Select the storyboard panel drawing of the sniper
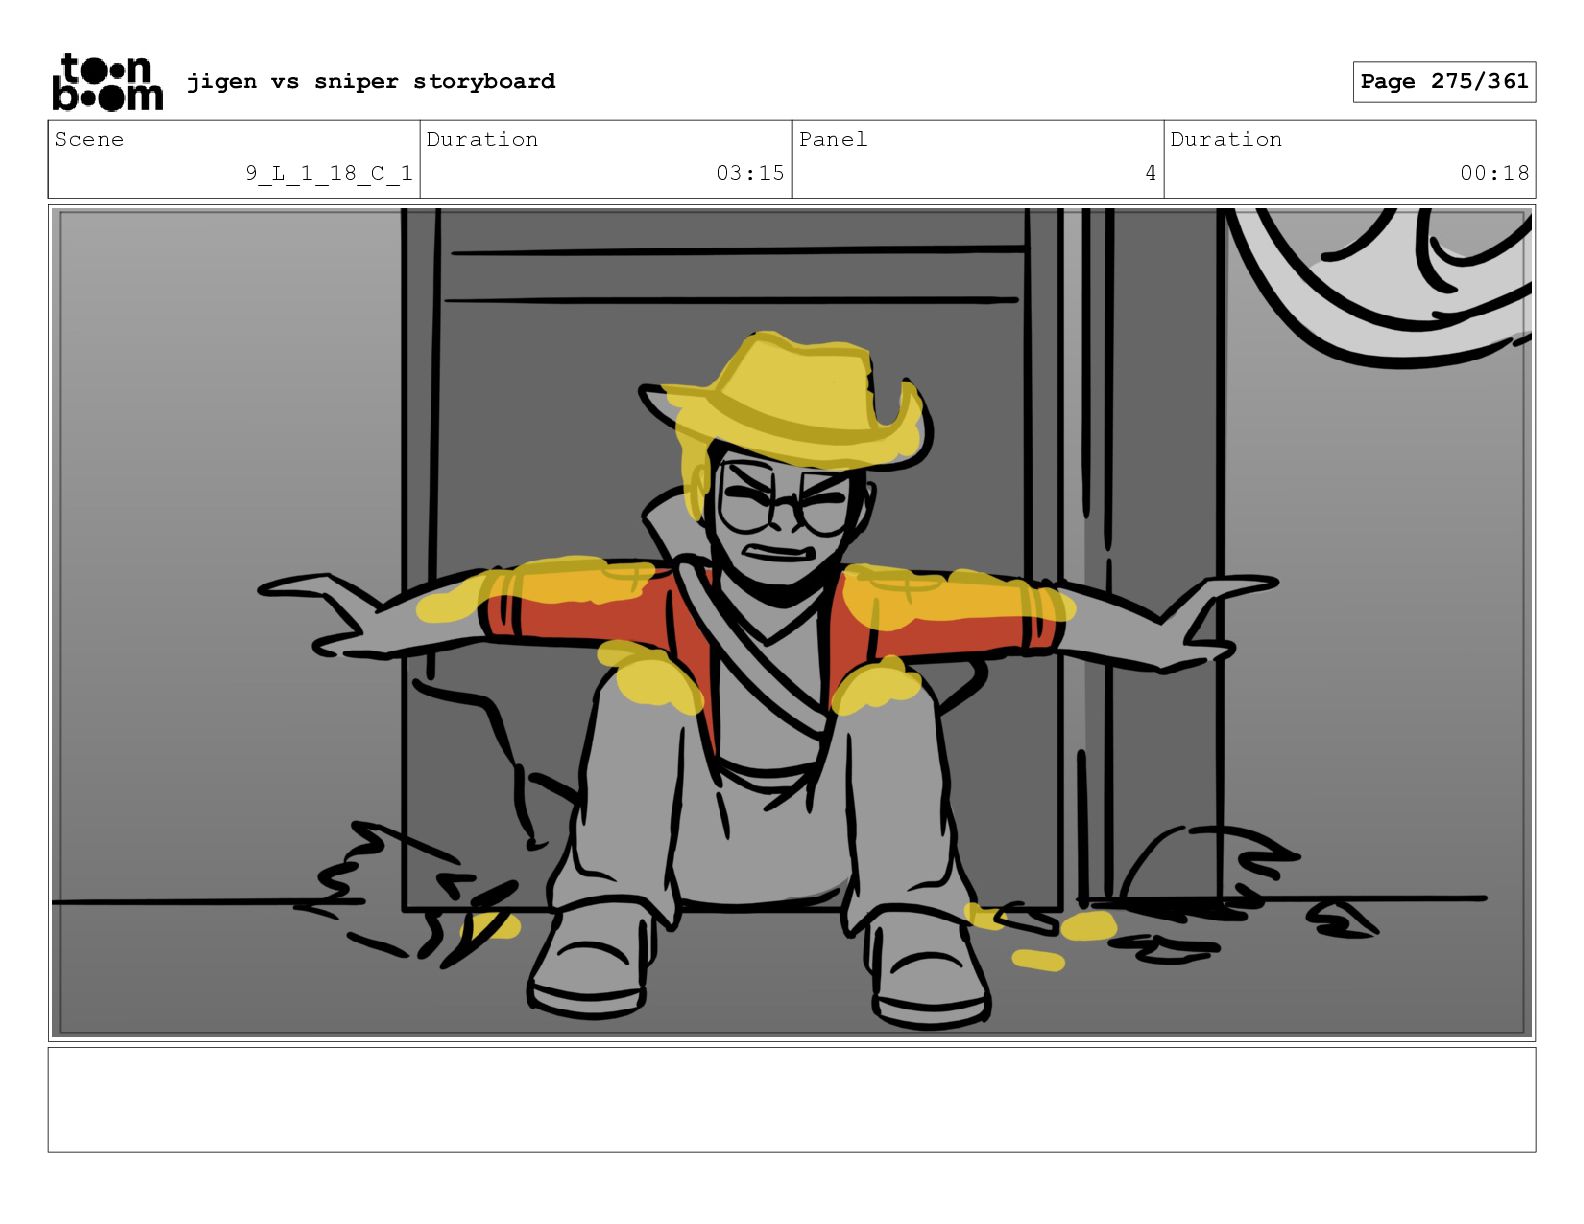The height and width of the screenshot is (1224, 1584). (x=792, y=623)
